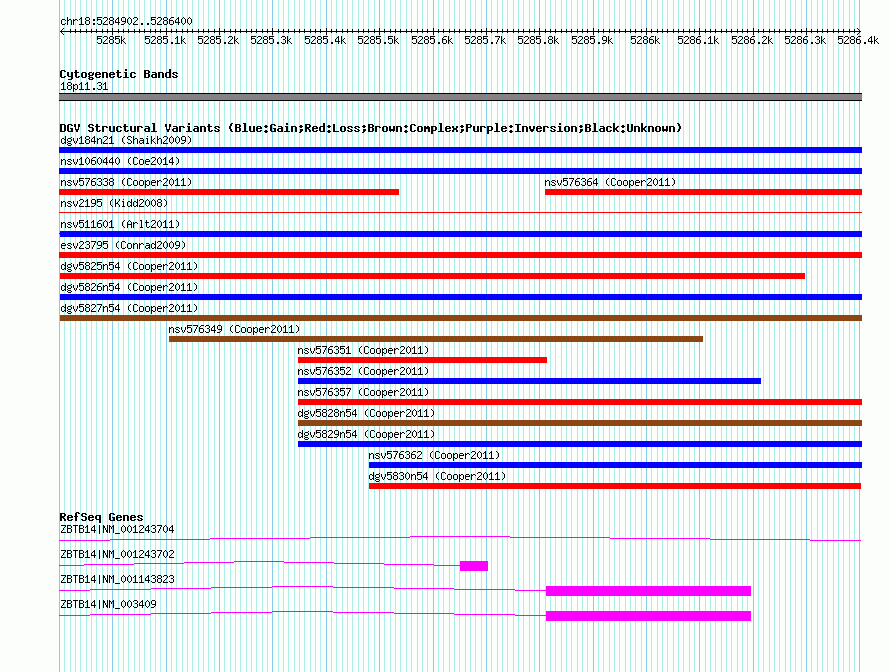Click the nsv576338 (Cooper2011) red loss bar
This screenshot has height=672, width=890.
tap(229, 192)
